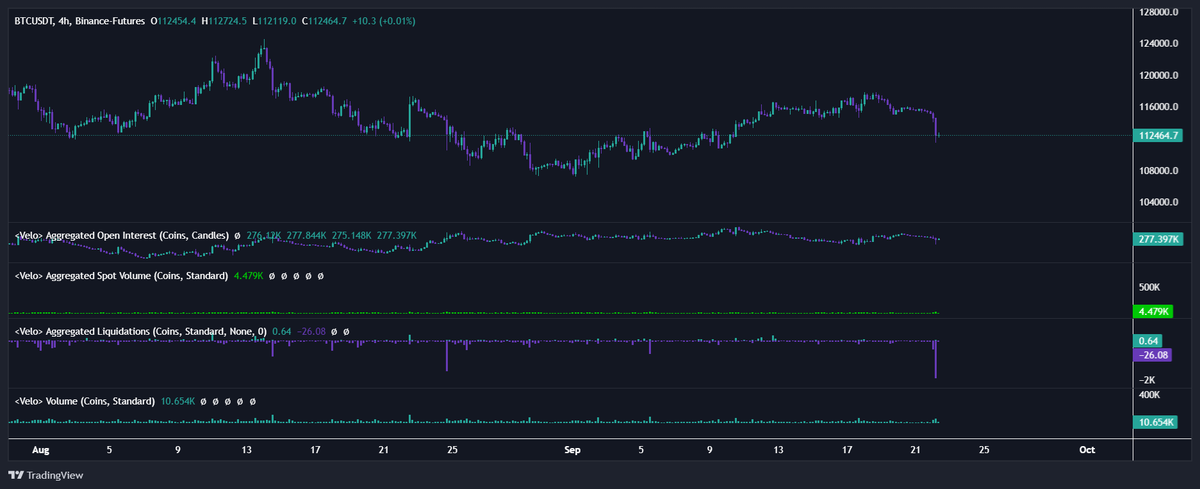Click the Velo Volume (Coins, Standard) indicator title
The width and height of the screenshot is (1200, 489).
[84, 401]
